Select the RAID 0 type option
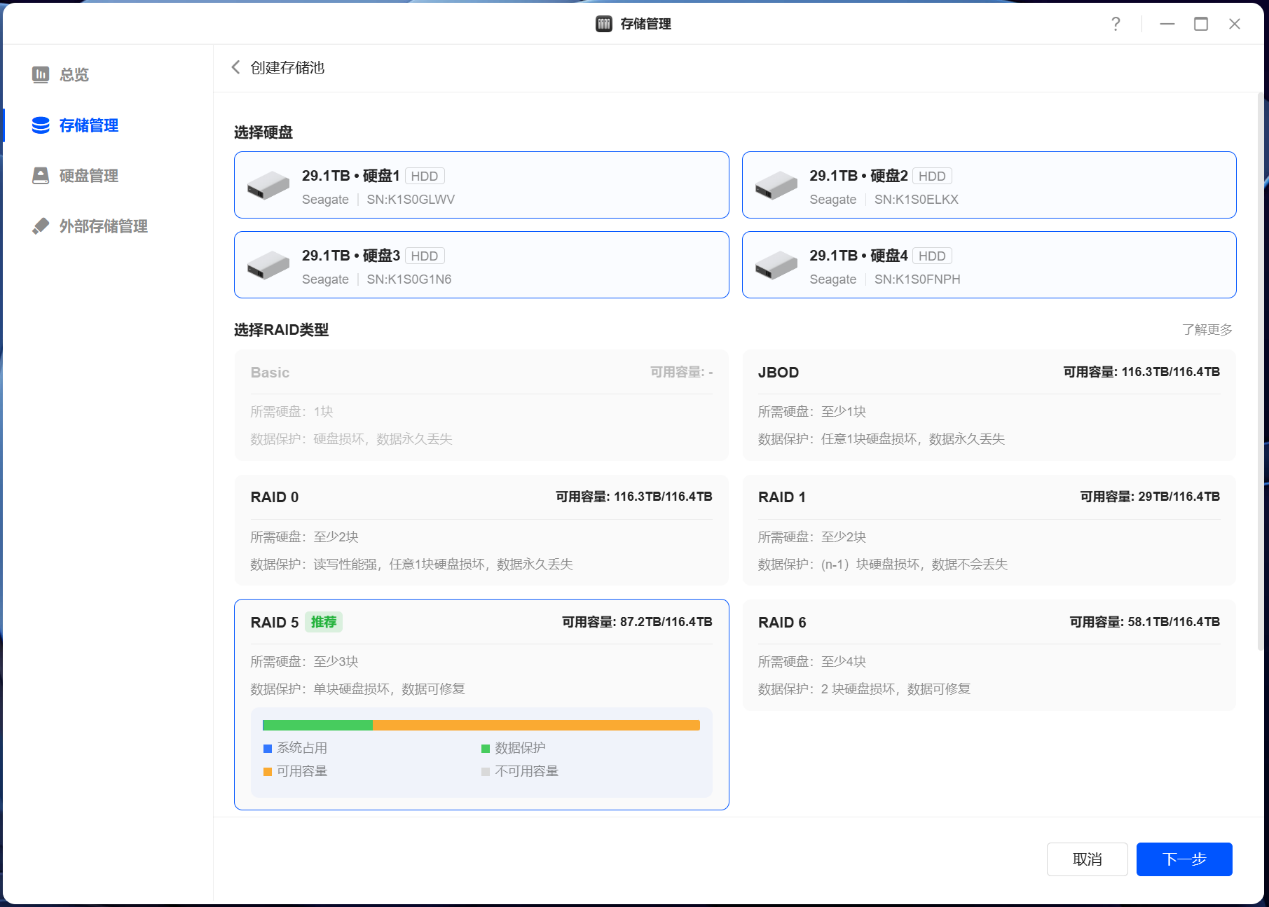 point(481,529)
